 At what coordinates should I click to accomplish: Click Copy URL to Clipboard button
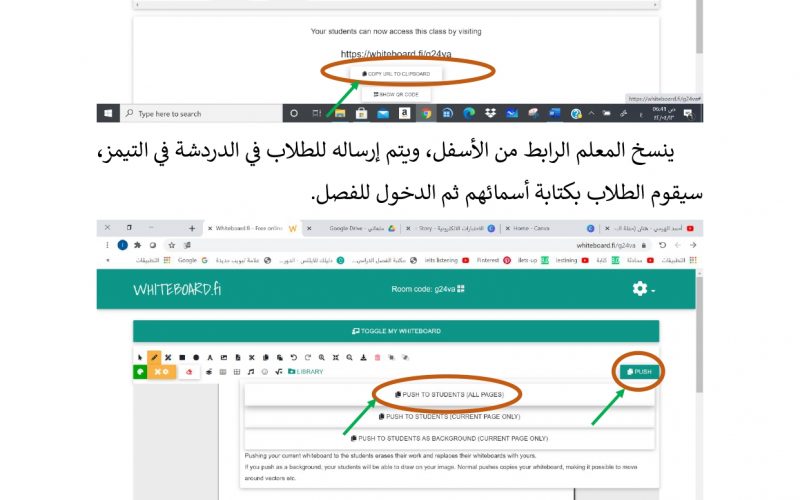point(396,74)
